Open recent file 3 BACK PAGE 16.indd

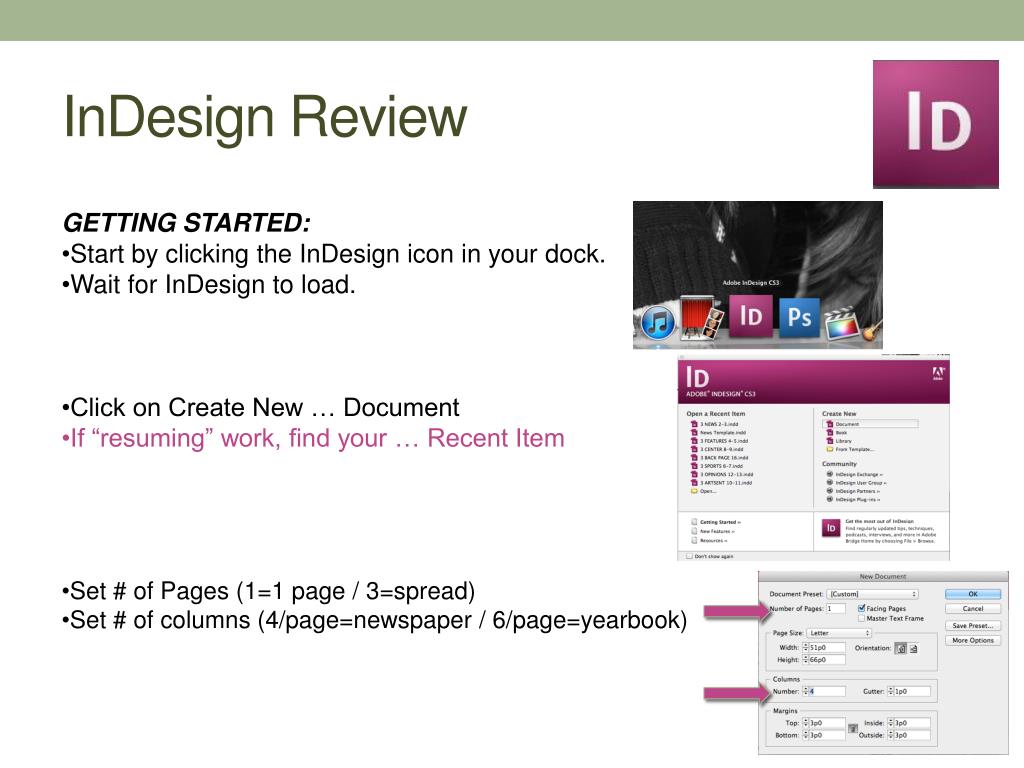(719, 458)
